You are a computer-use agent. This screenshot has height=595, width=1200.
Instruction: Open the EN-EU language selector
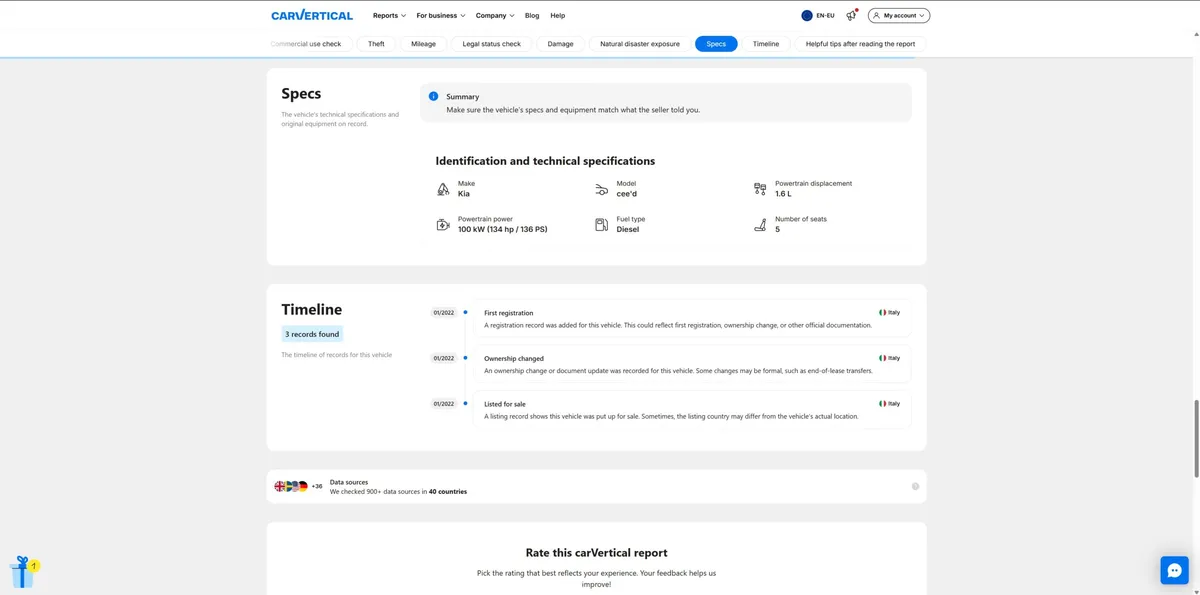(818, 16)
